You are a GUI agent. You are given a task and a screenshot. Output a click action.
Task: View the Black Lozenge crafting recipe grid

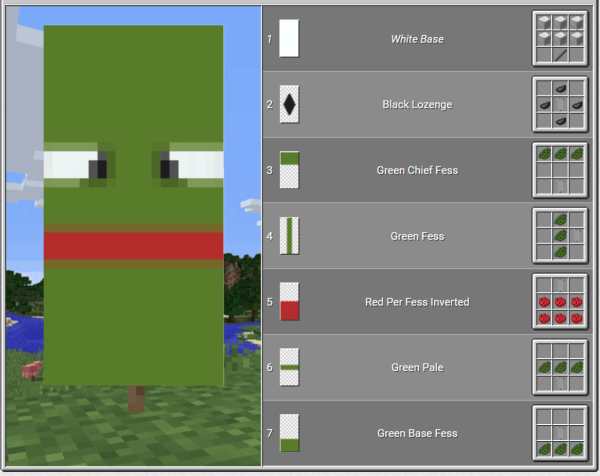[559, 104]
